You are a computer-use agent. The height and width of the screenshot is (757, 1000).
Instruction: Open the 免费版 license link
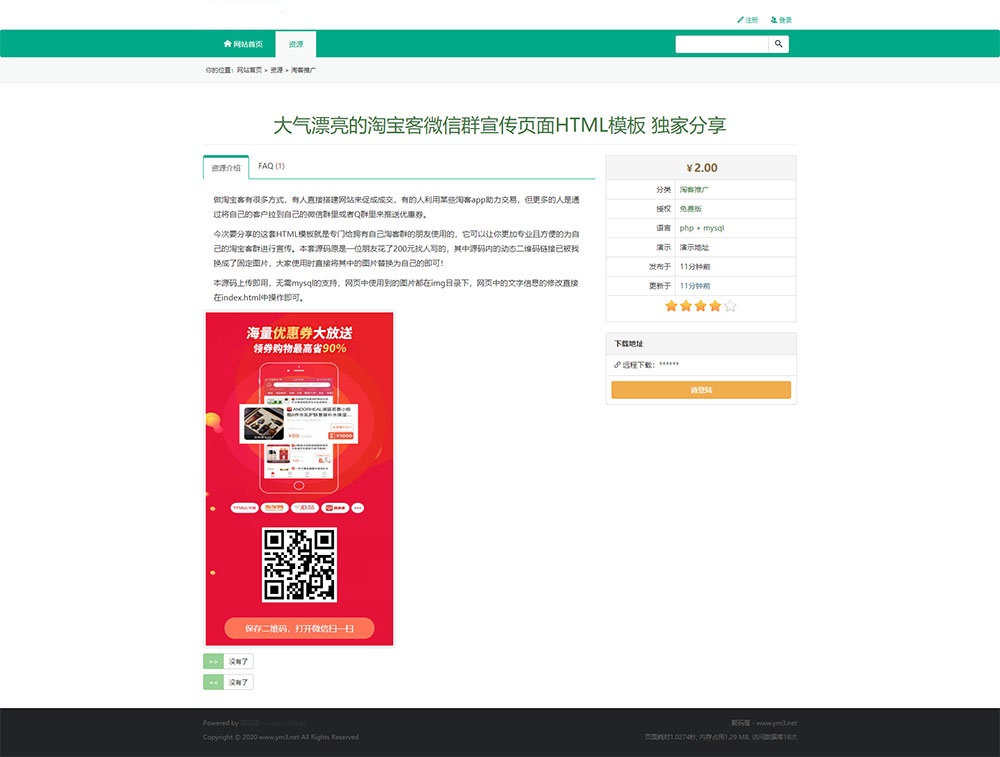pyautogui.click(x=691, y=209)
